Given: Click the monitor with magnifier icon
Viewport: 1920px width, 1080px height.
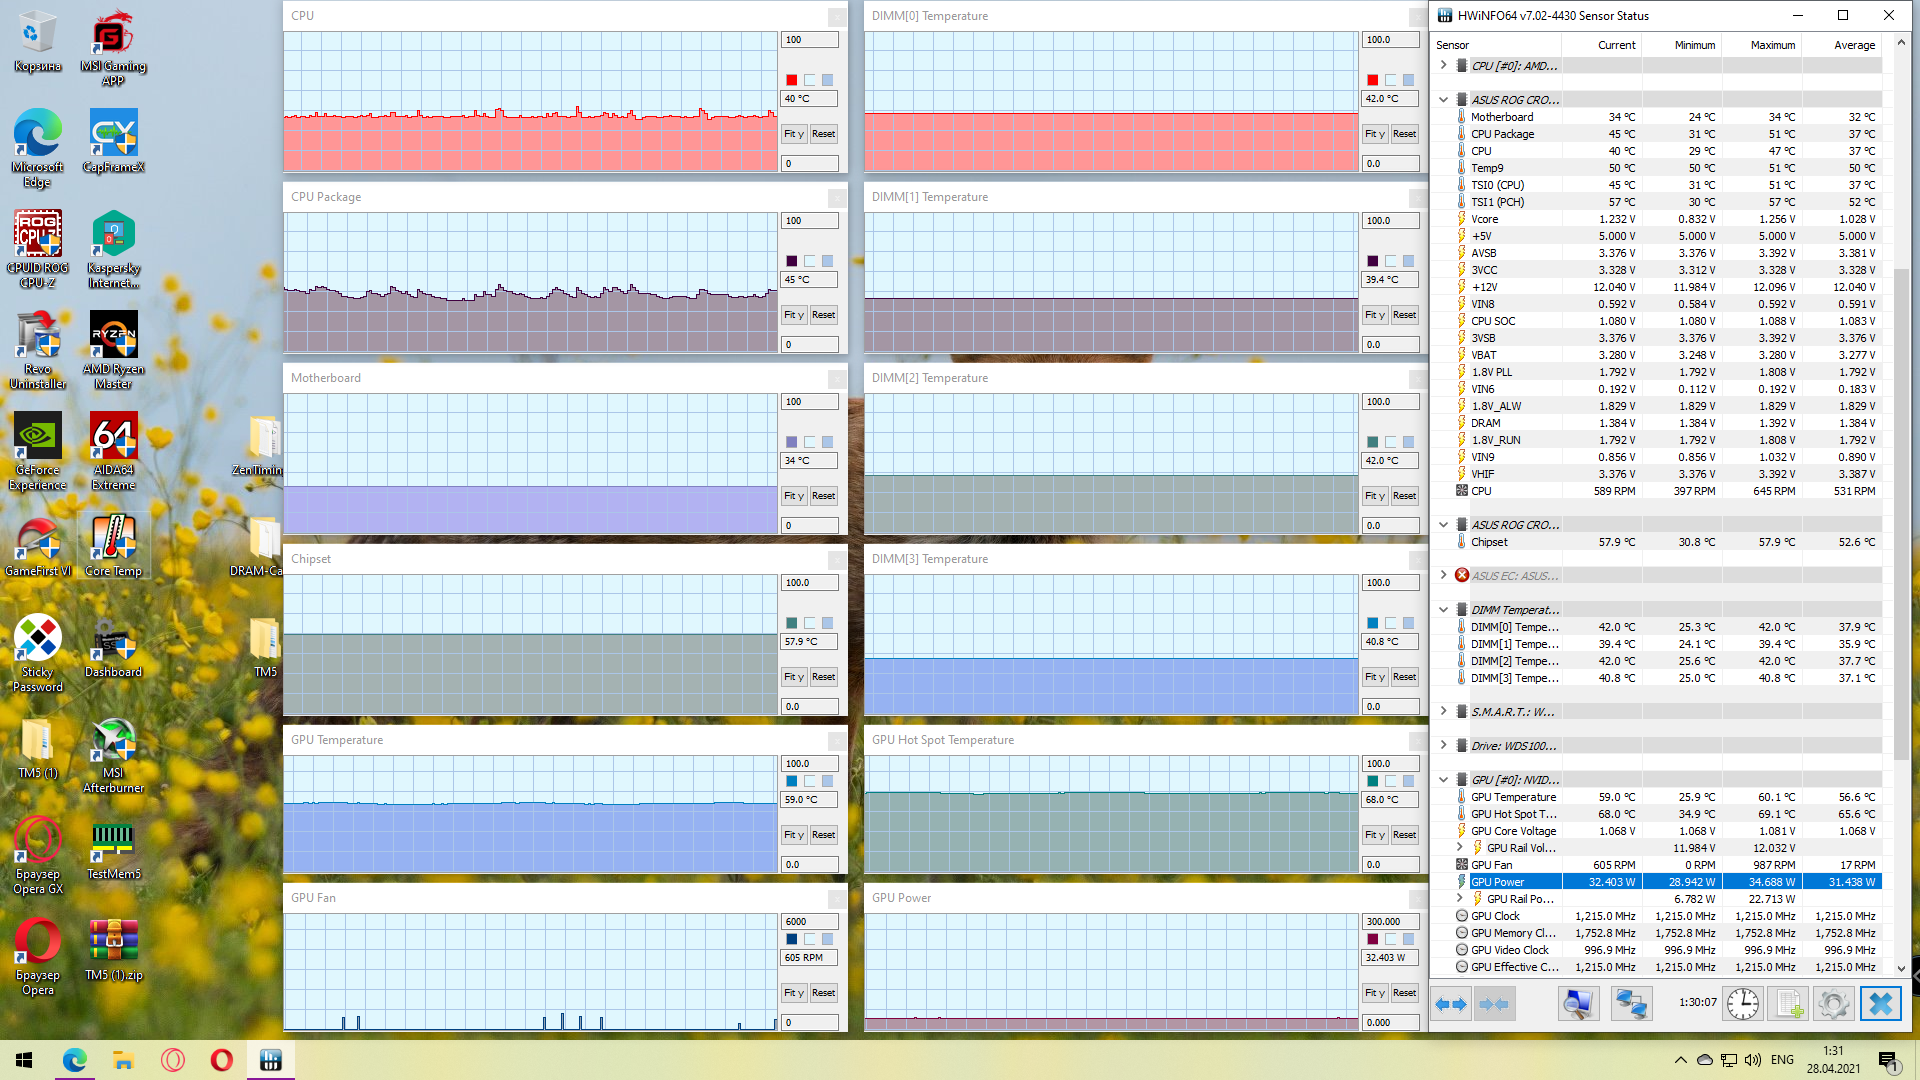Looking at the screenshot, I should pyautogui.click(x=1578, y=1004).
